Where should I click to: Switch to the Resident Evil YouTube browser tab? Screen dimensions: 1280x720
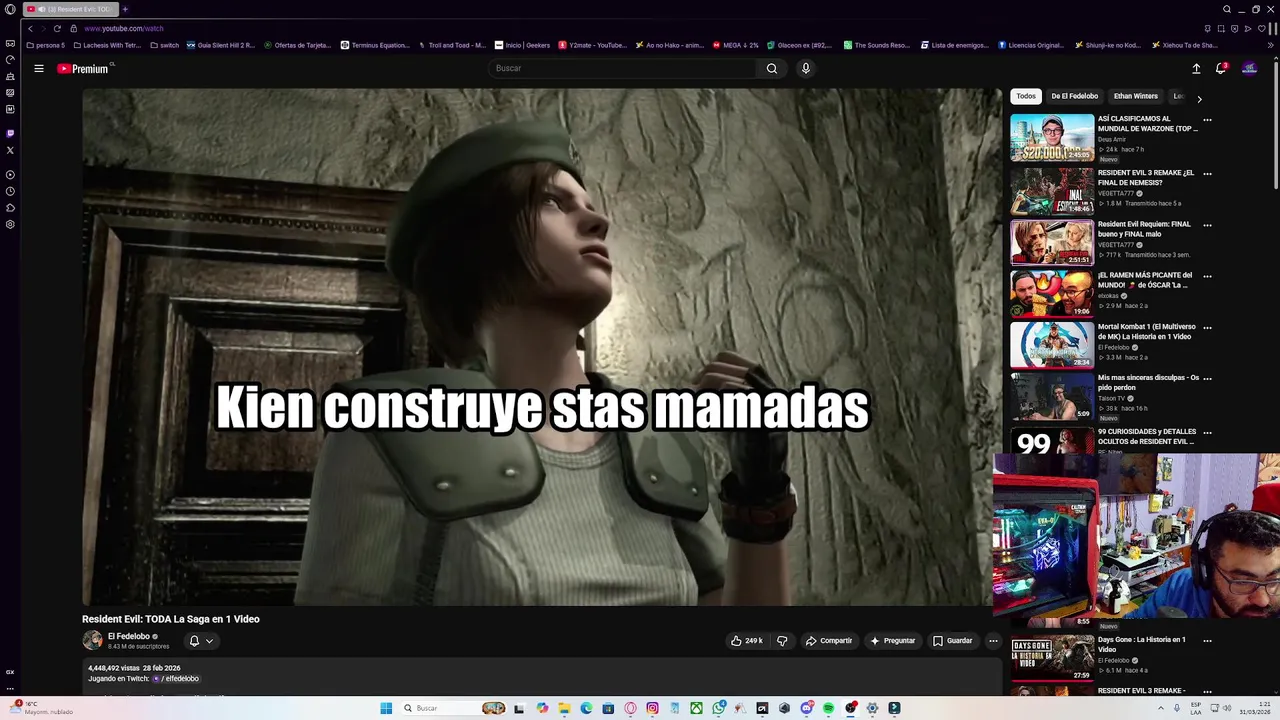tap(70, 9)
